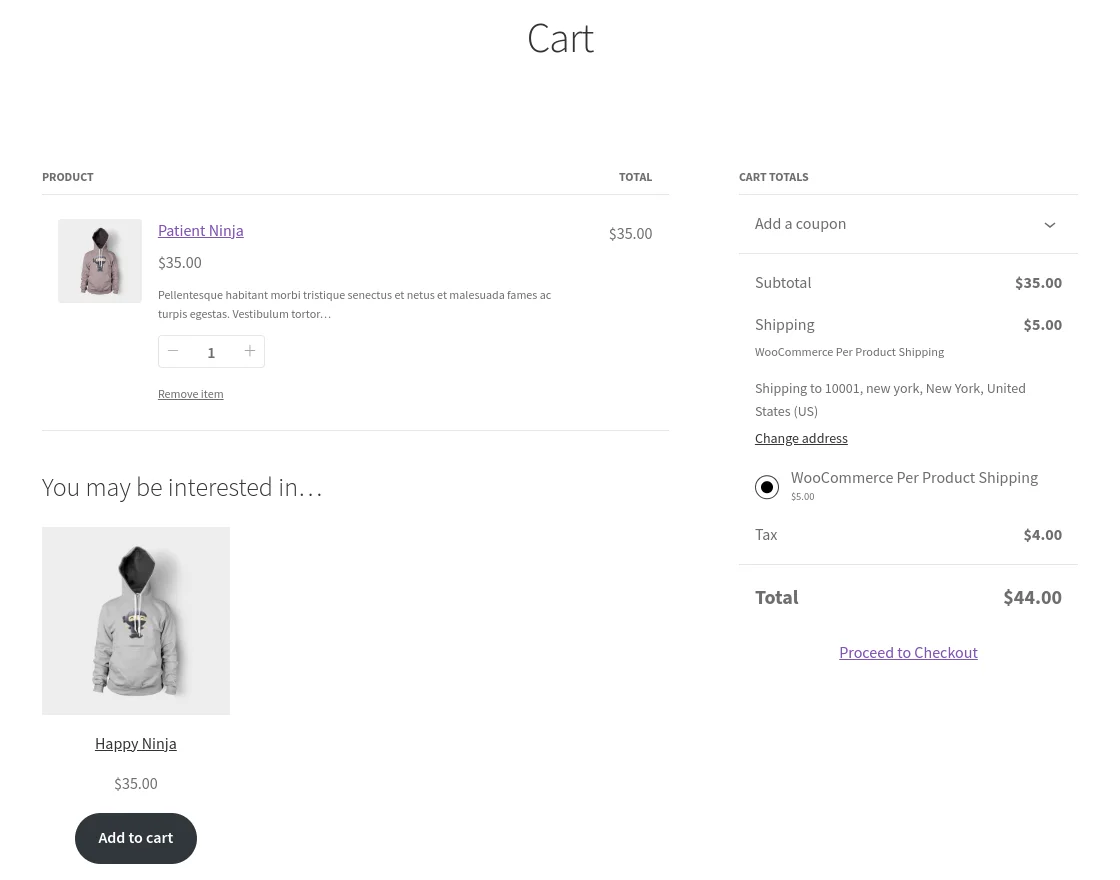Remove Patient Ninja from the cart
The image size is (1120, 880).
190,393
